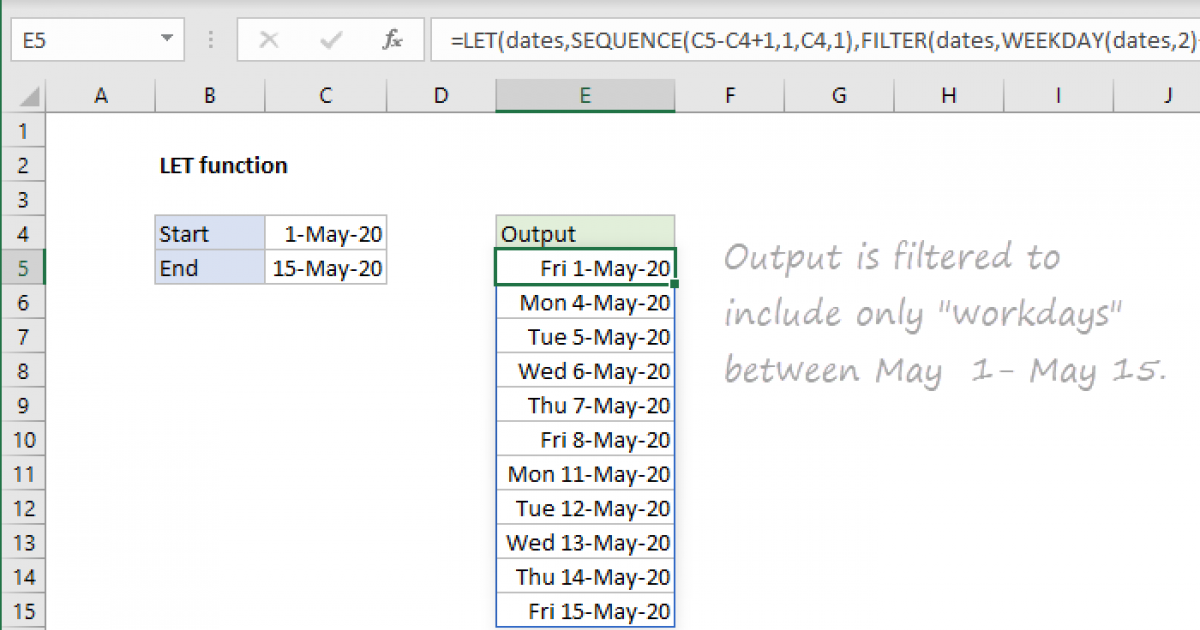This screenshot has height=630, width=1200.
Task: Click the formula bar to edit the LET formula
Action: pos(700,40)
